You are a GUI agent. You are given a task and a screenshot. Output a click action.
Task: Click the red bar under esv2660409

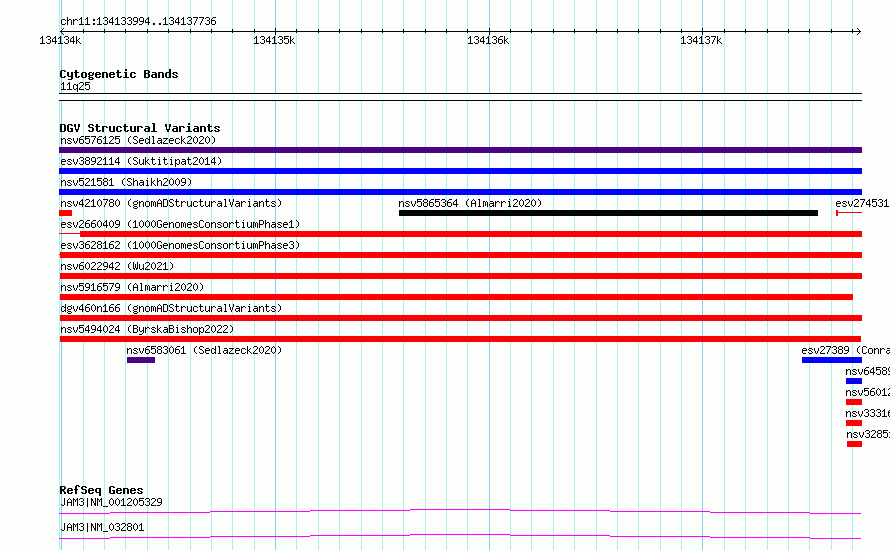point(471,234)
